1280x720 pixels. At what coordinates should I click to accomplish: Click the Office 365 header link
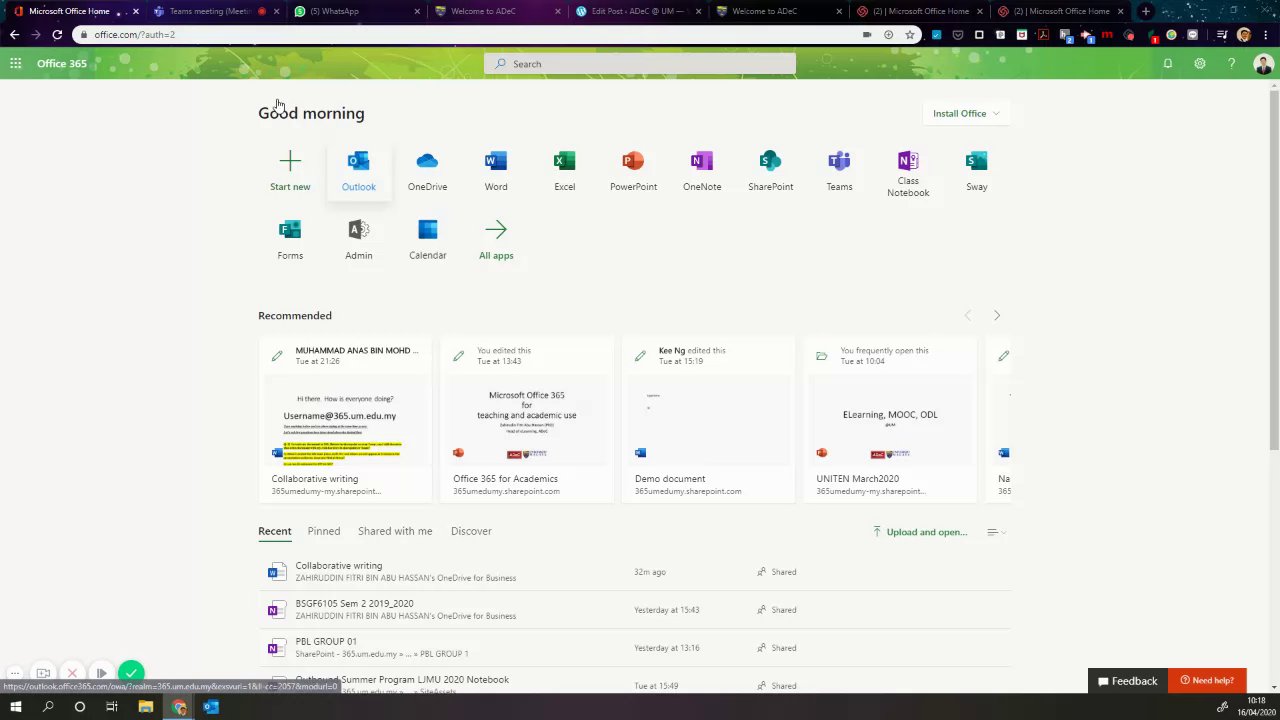click(x=62, y=63)
